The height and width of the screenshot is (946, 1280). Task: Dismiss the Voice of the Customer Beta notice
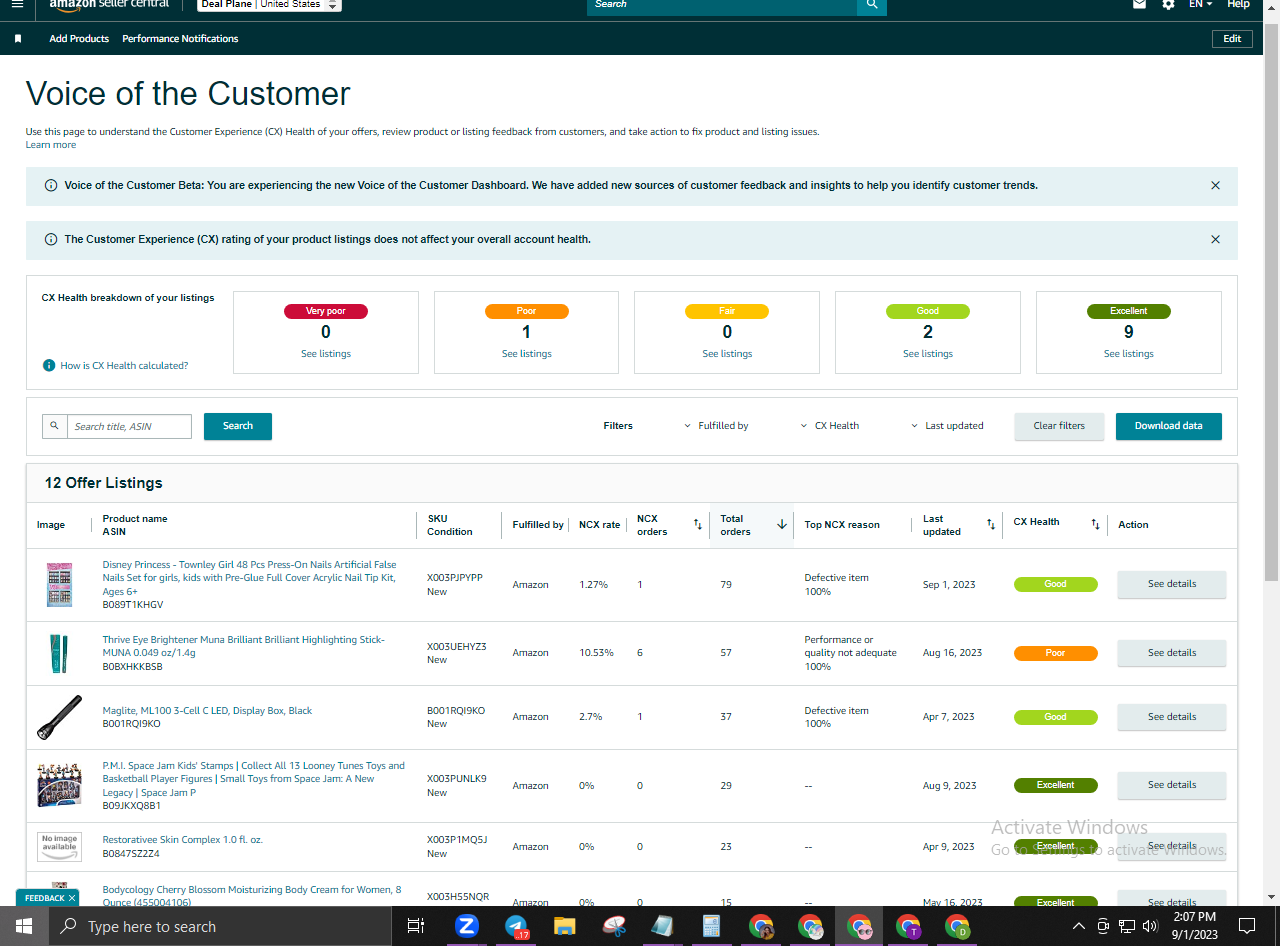[x=1215, y=186]
